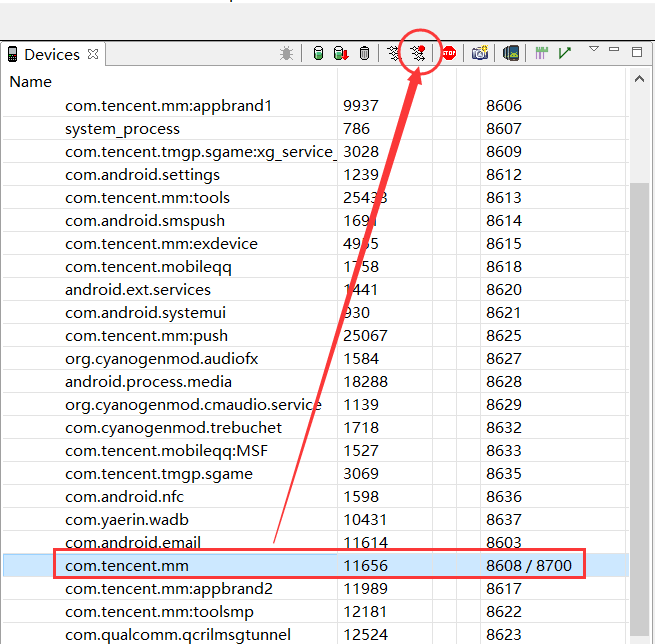655x644 pixels.
Task: Click the Update Threads icon
Action: pyautogui.click(x=393, y=53)
